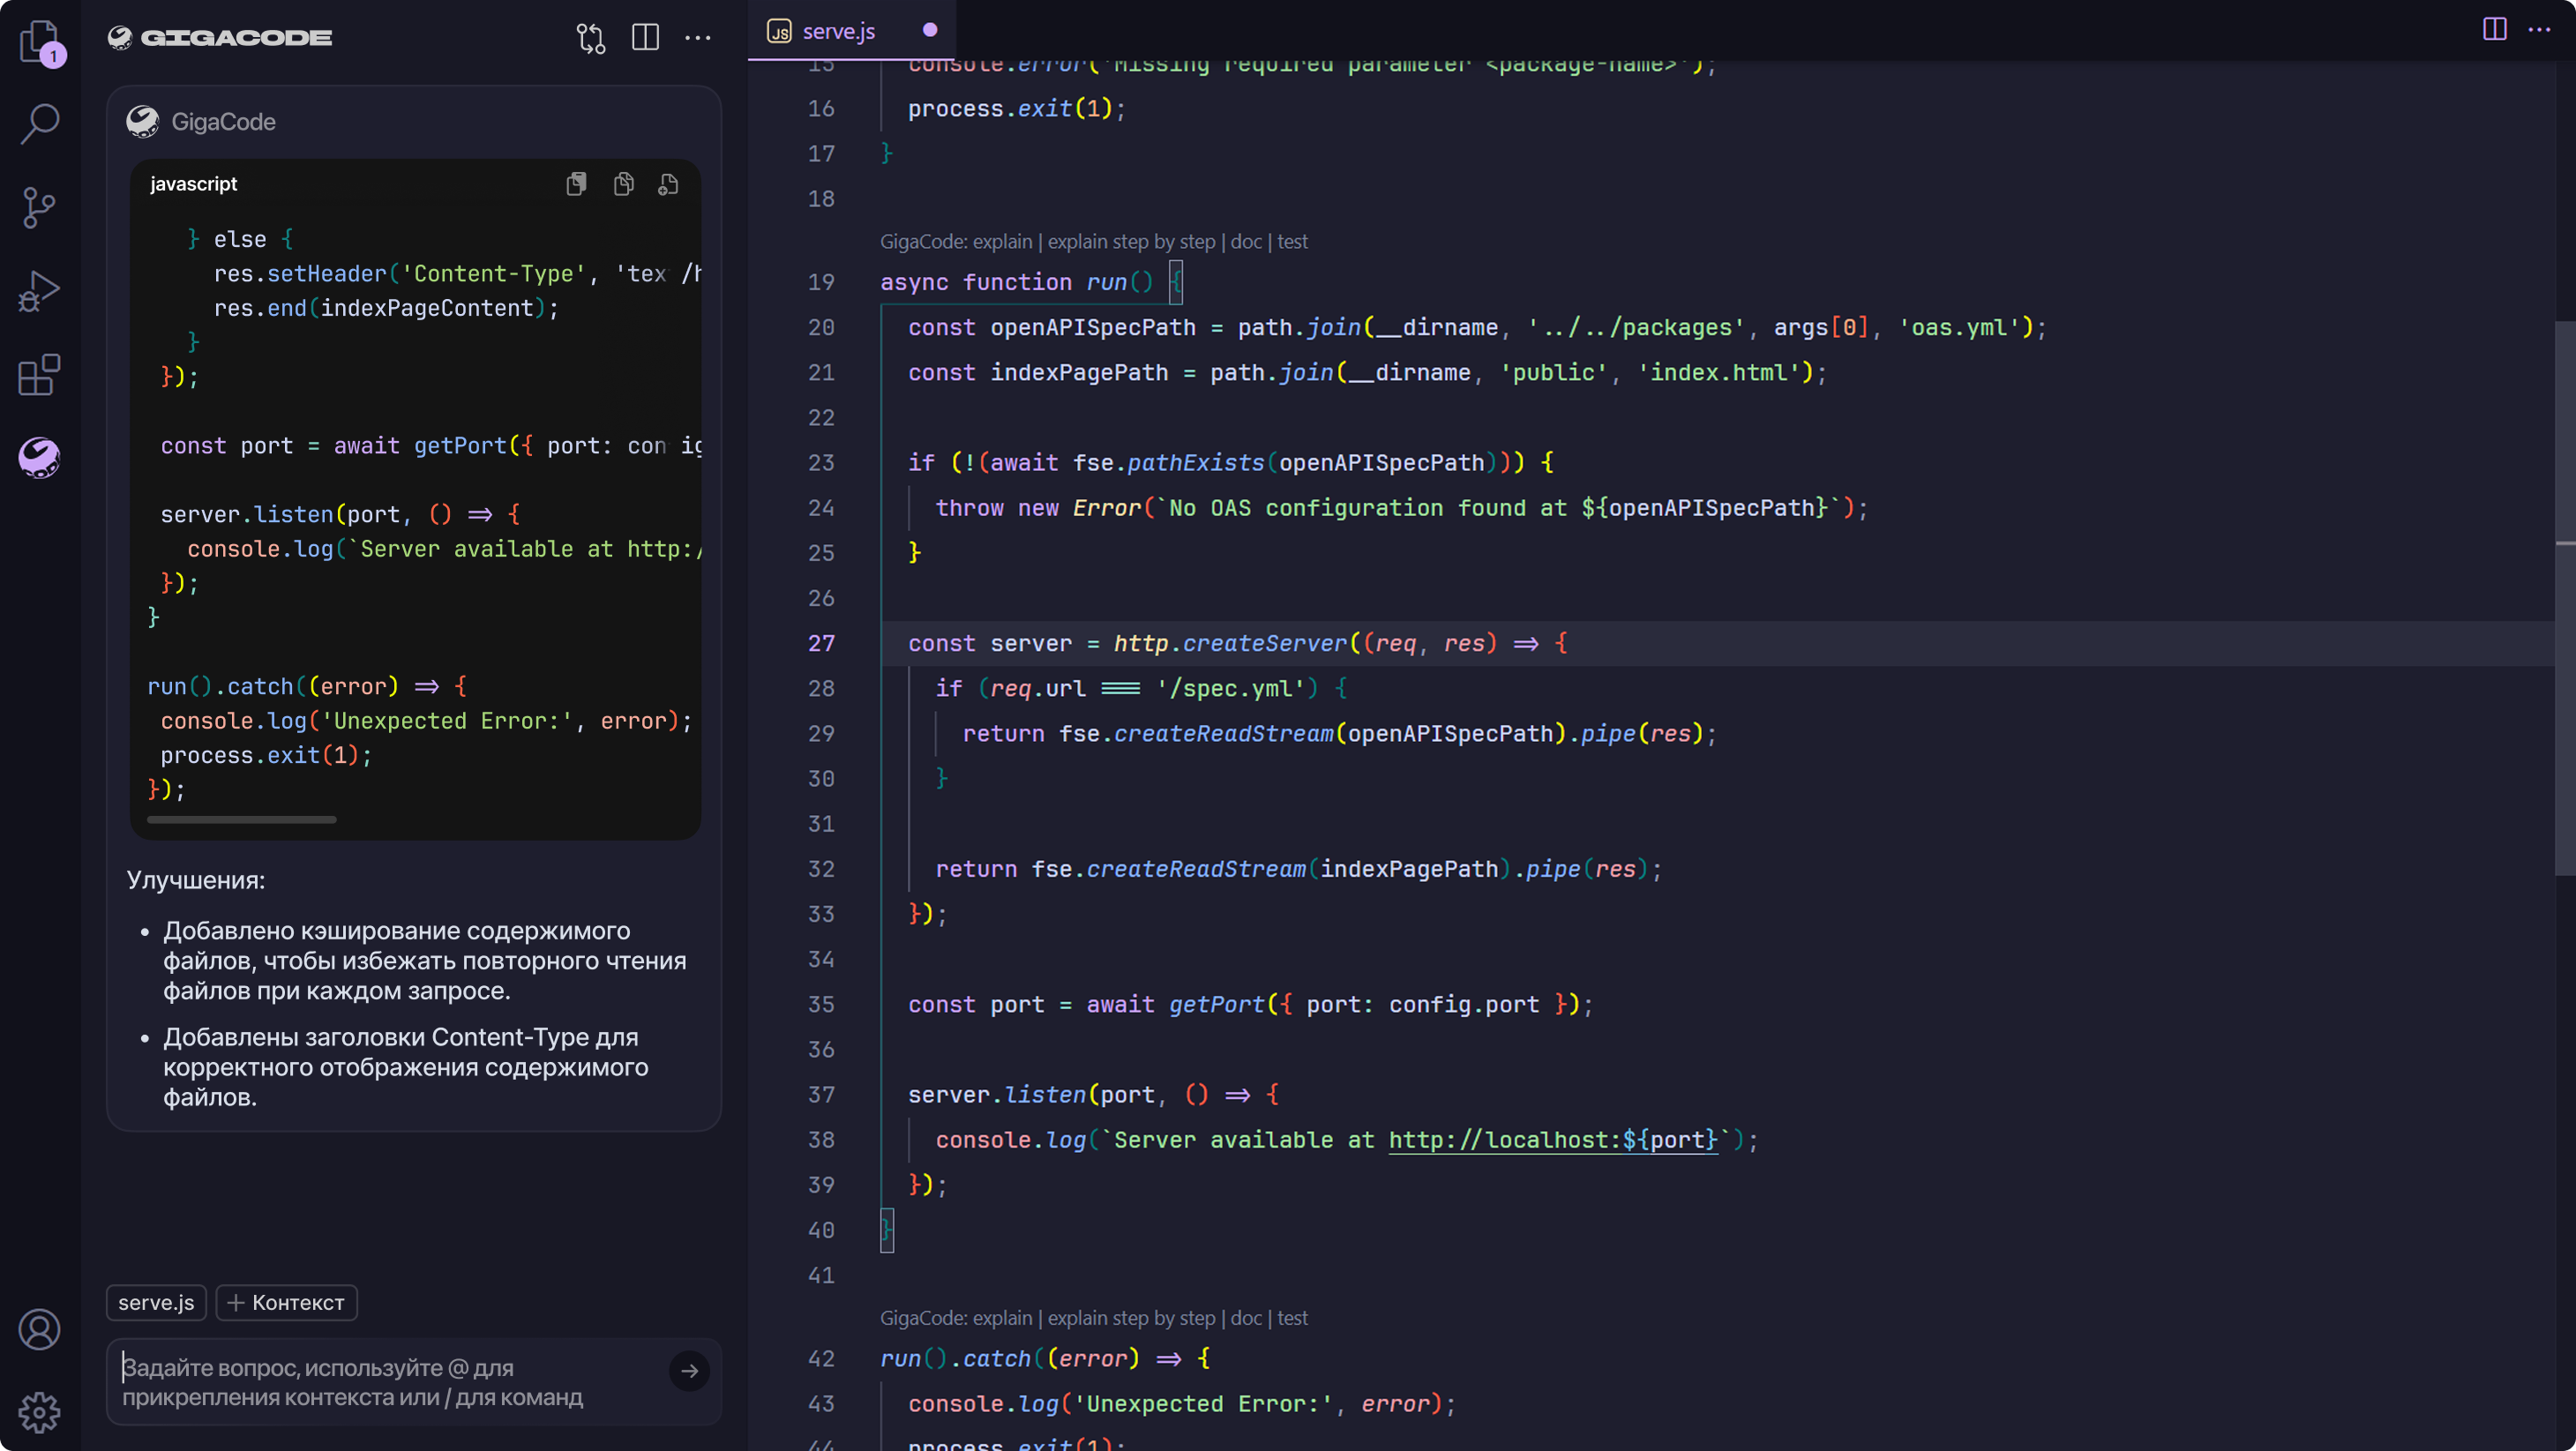
Task: Click 'server.listen' on line 37 in editor
Action: coord(997,1094)
